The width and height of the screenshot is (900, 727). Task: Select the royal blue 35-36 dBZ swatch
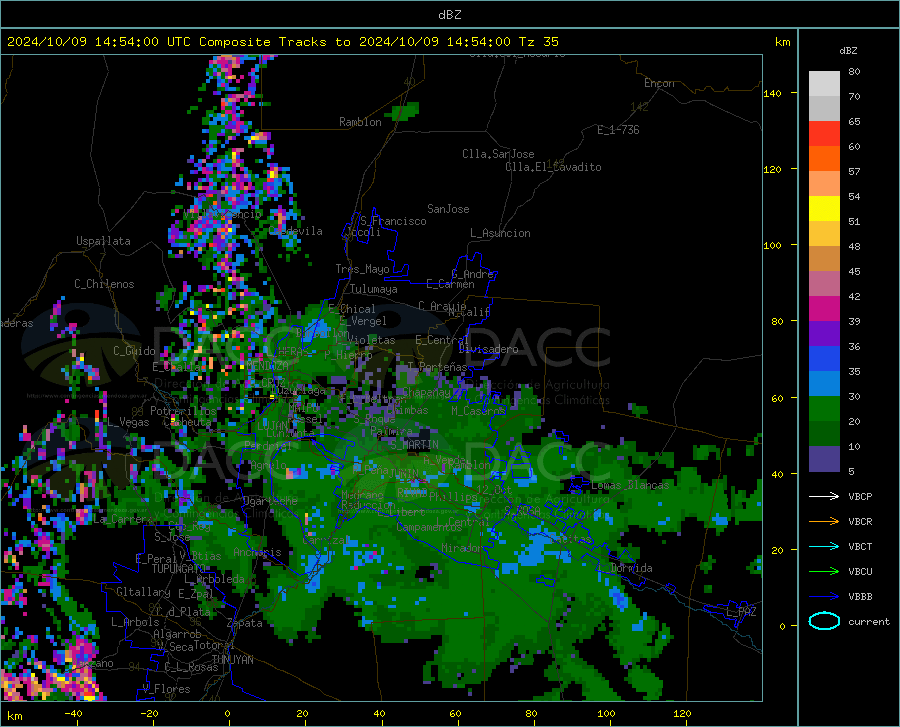[x=824, y=359]
